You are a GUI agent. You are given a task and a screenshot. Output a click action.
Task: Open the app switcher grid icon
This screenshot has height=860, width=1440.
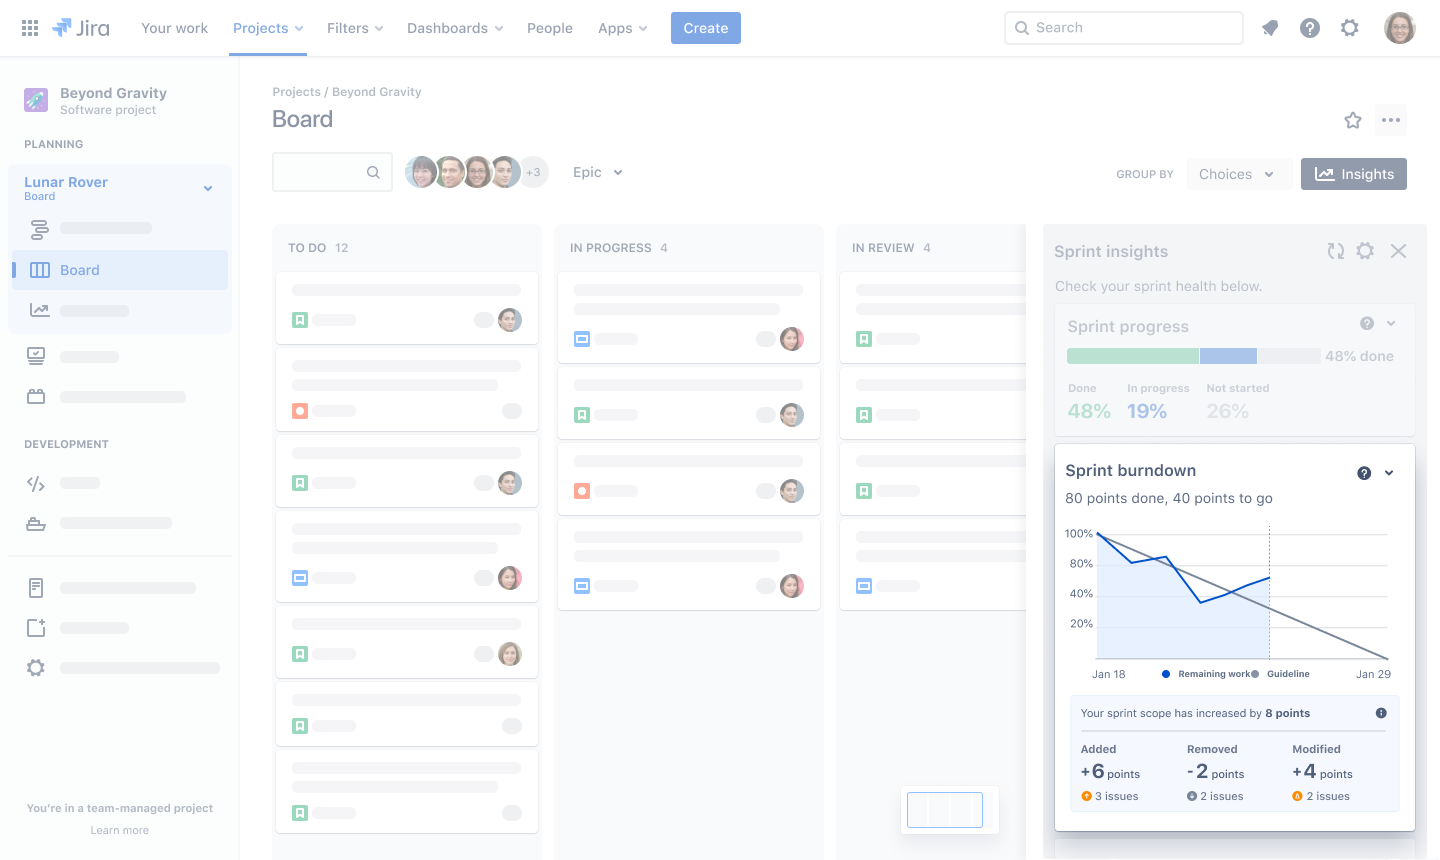(x=30, y=28)
